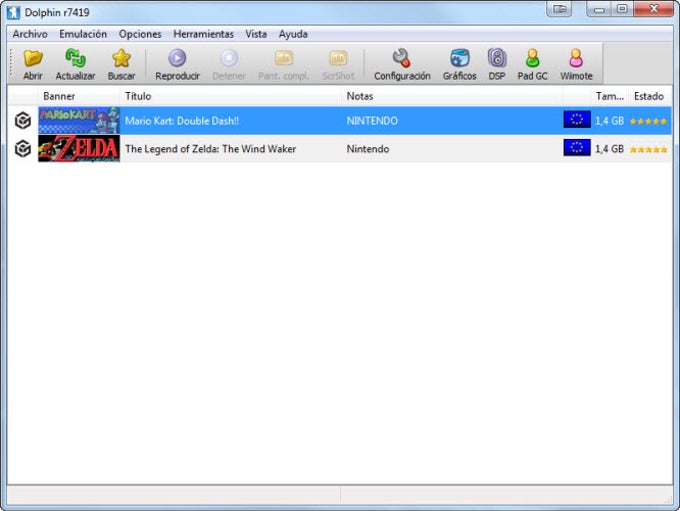
Task: Click the 1,4 GB size in Mario Kart row
Action: coord(609,121)
